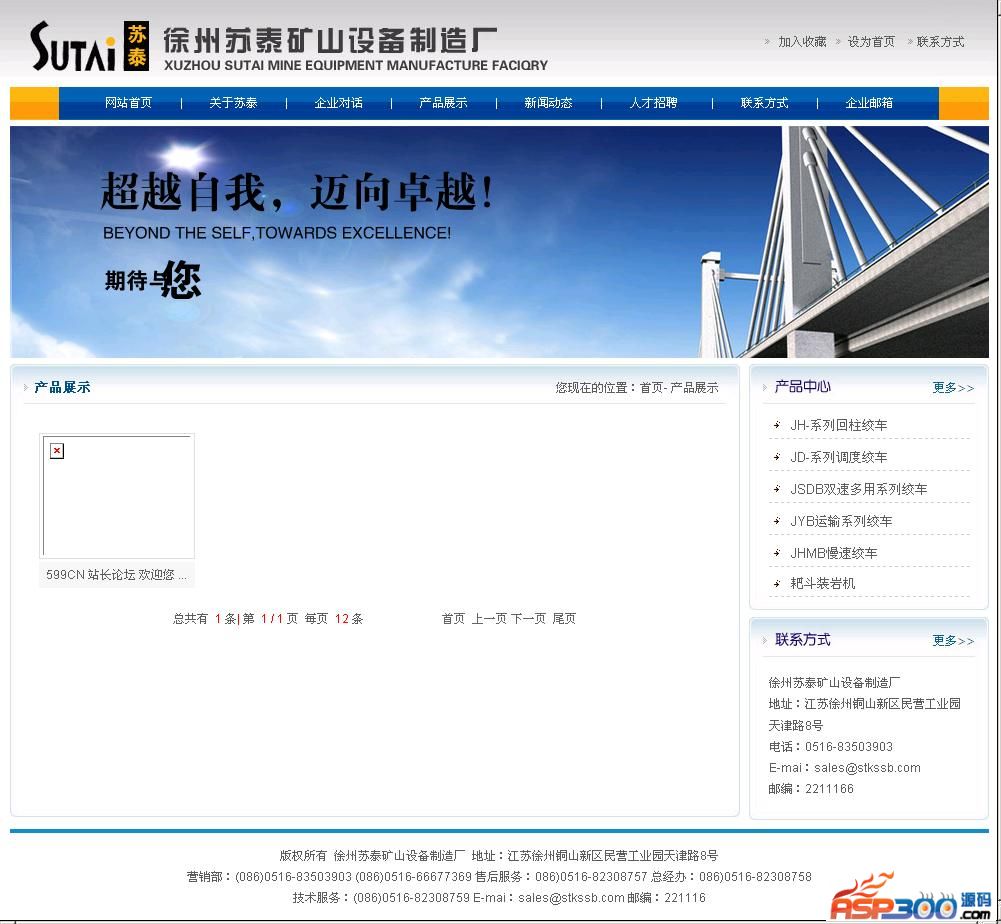
Task: Open the 网站首页 nav item
Action: 128,103
